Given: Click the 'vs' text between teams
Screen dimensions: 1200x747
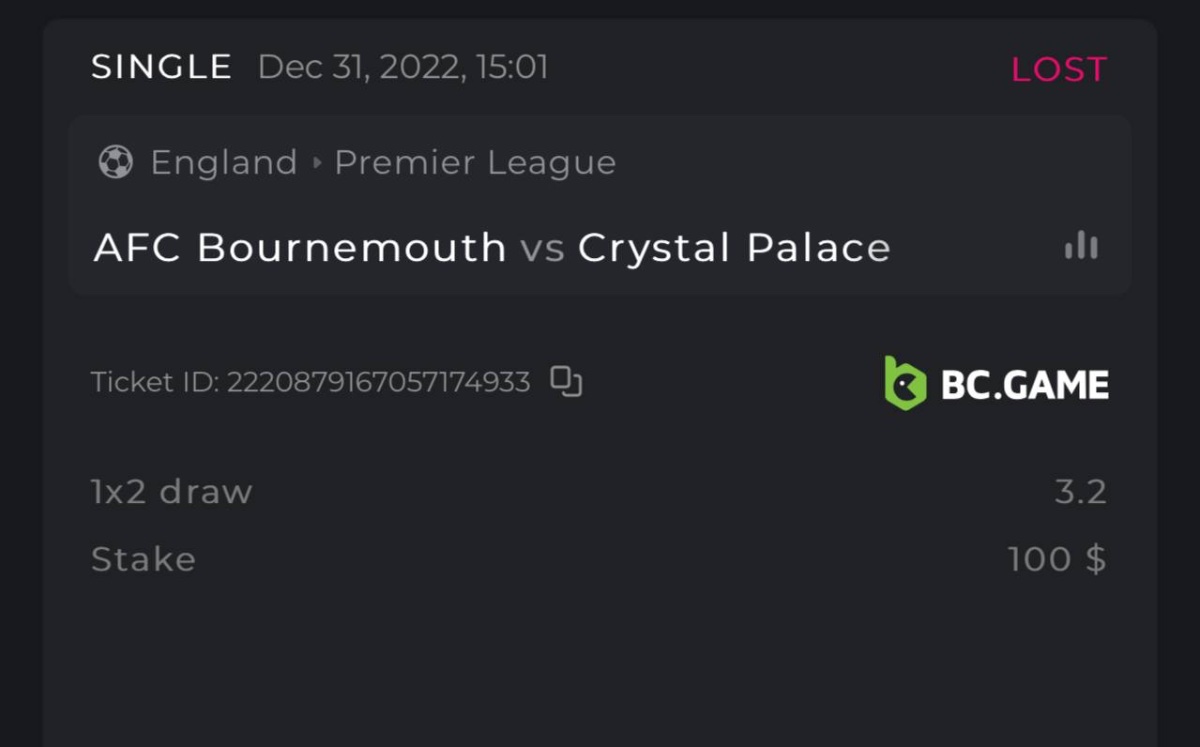Looking at the screenshot, I should tap(542, 248).
